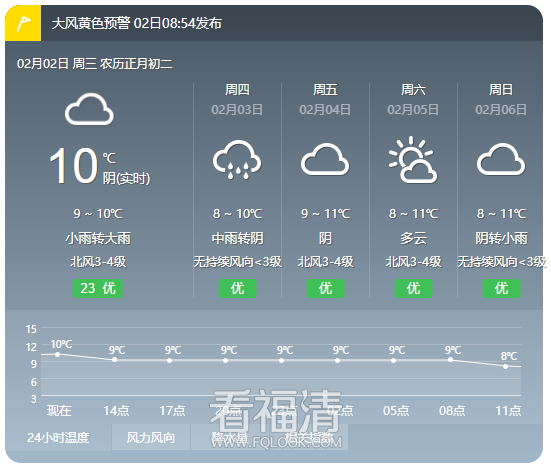551x469 pixels.
Task: Click Thursday's 8 ~ 10℃ temperature range
Action: click(x=238, y=214)
